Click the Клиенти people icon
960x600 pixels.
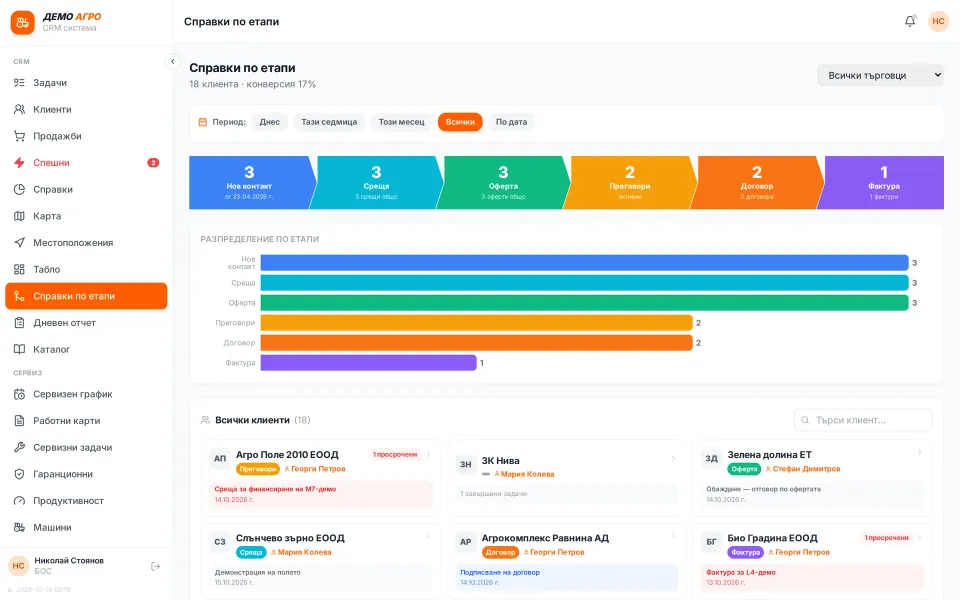point(20,110)
